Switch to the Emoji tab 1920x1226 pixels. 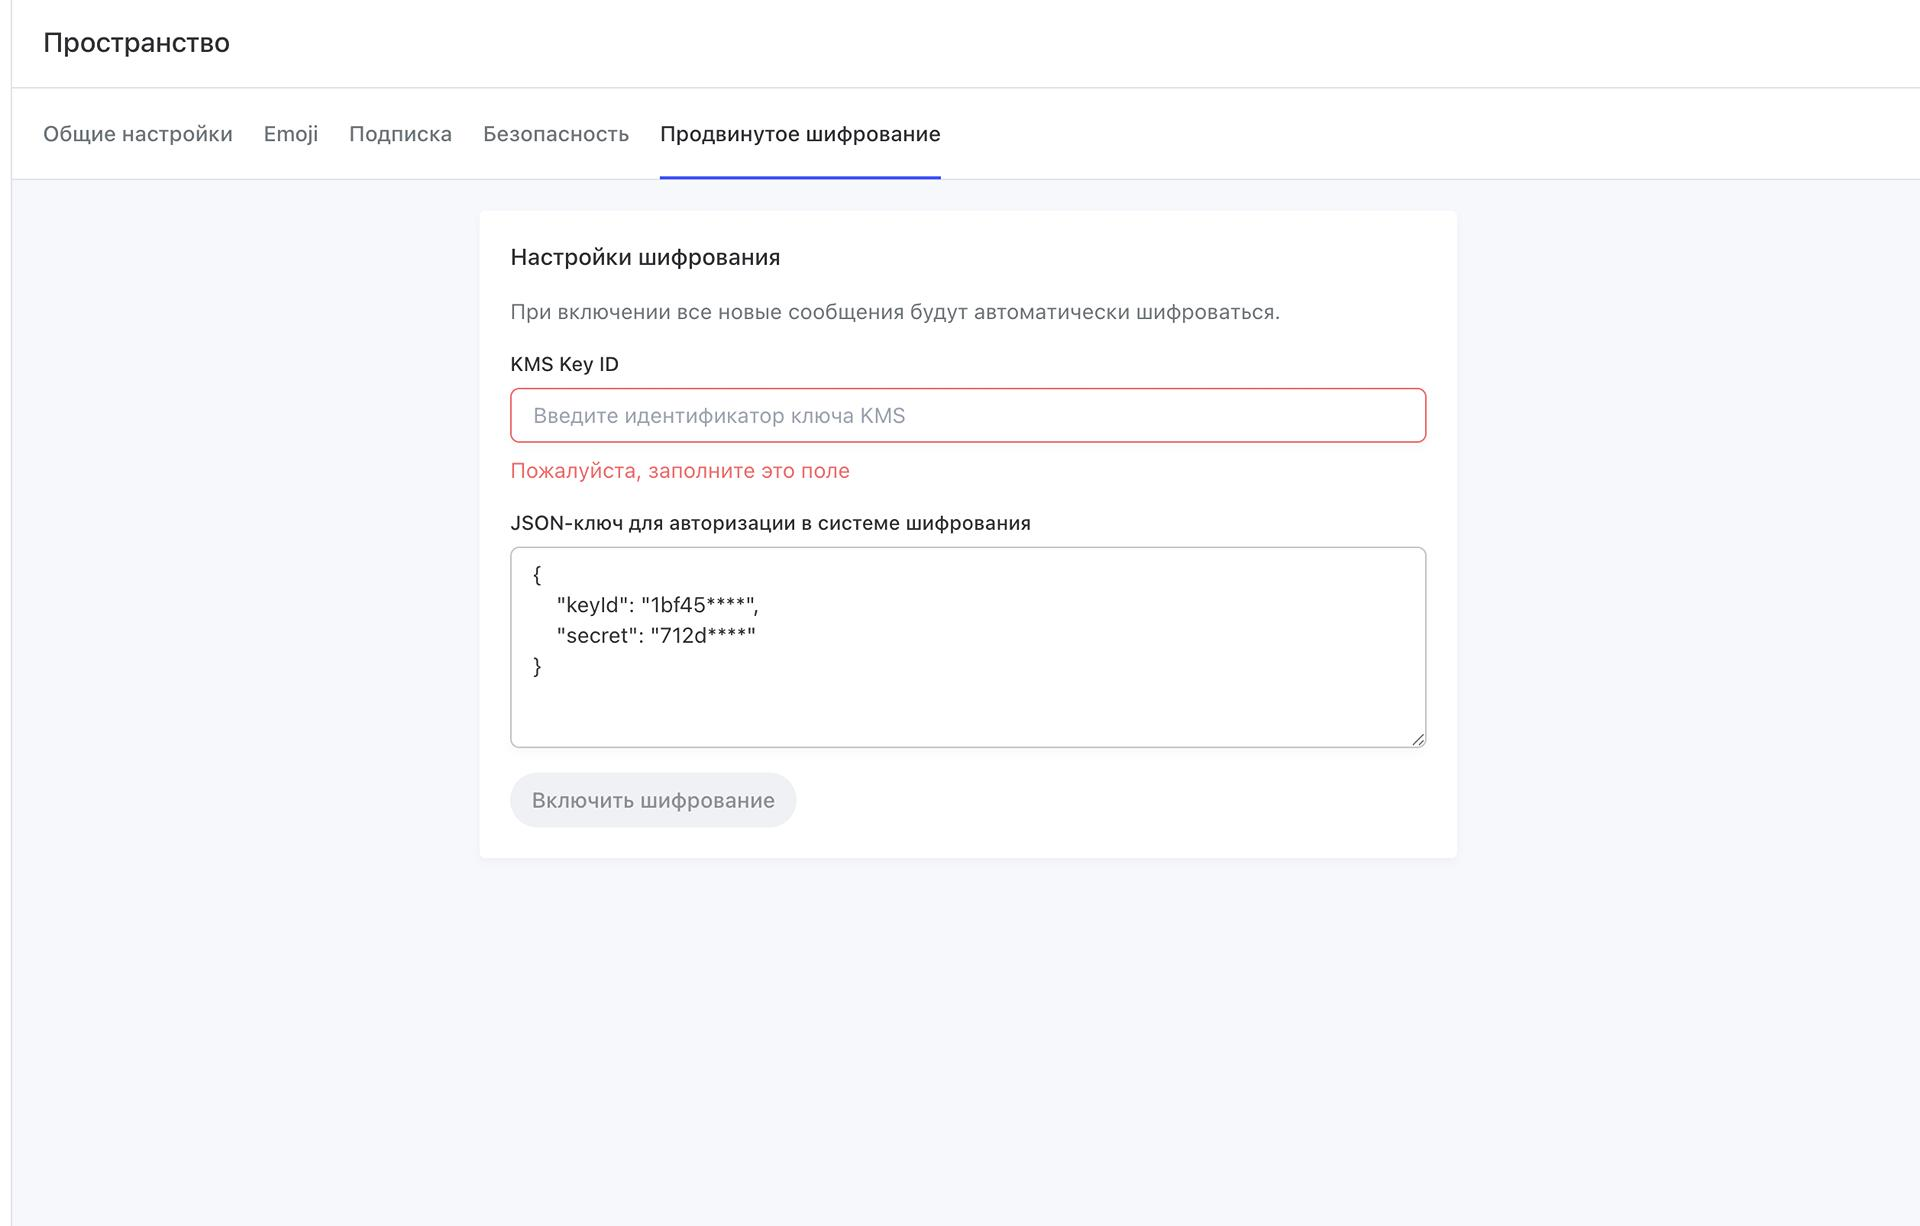(290, 134)
